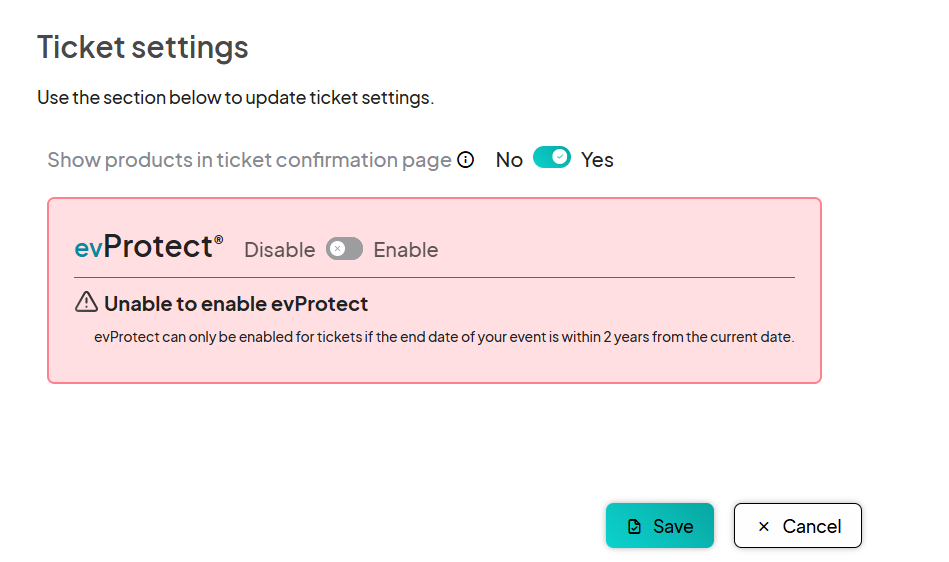Click the document icon inside Save button
The image size is (949, 562).
click(634, 526)
